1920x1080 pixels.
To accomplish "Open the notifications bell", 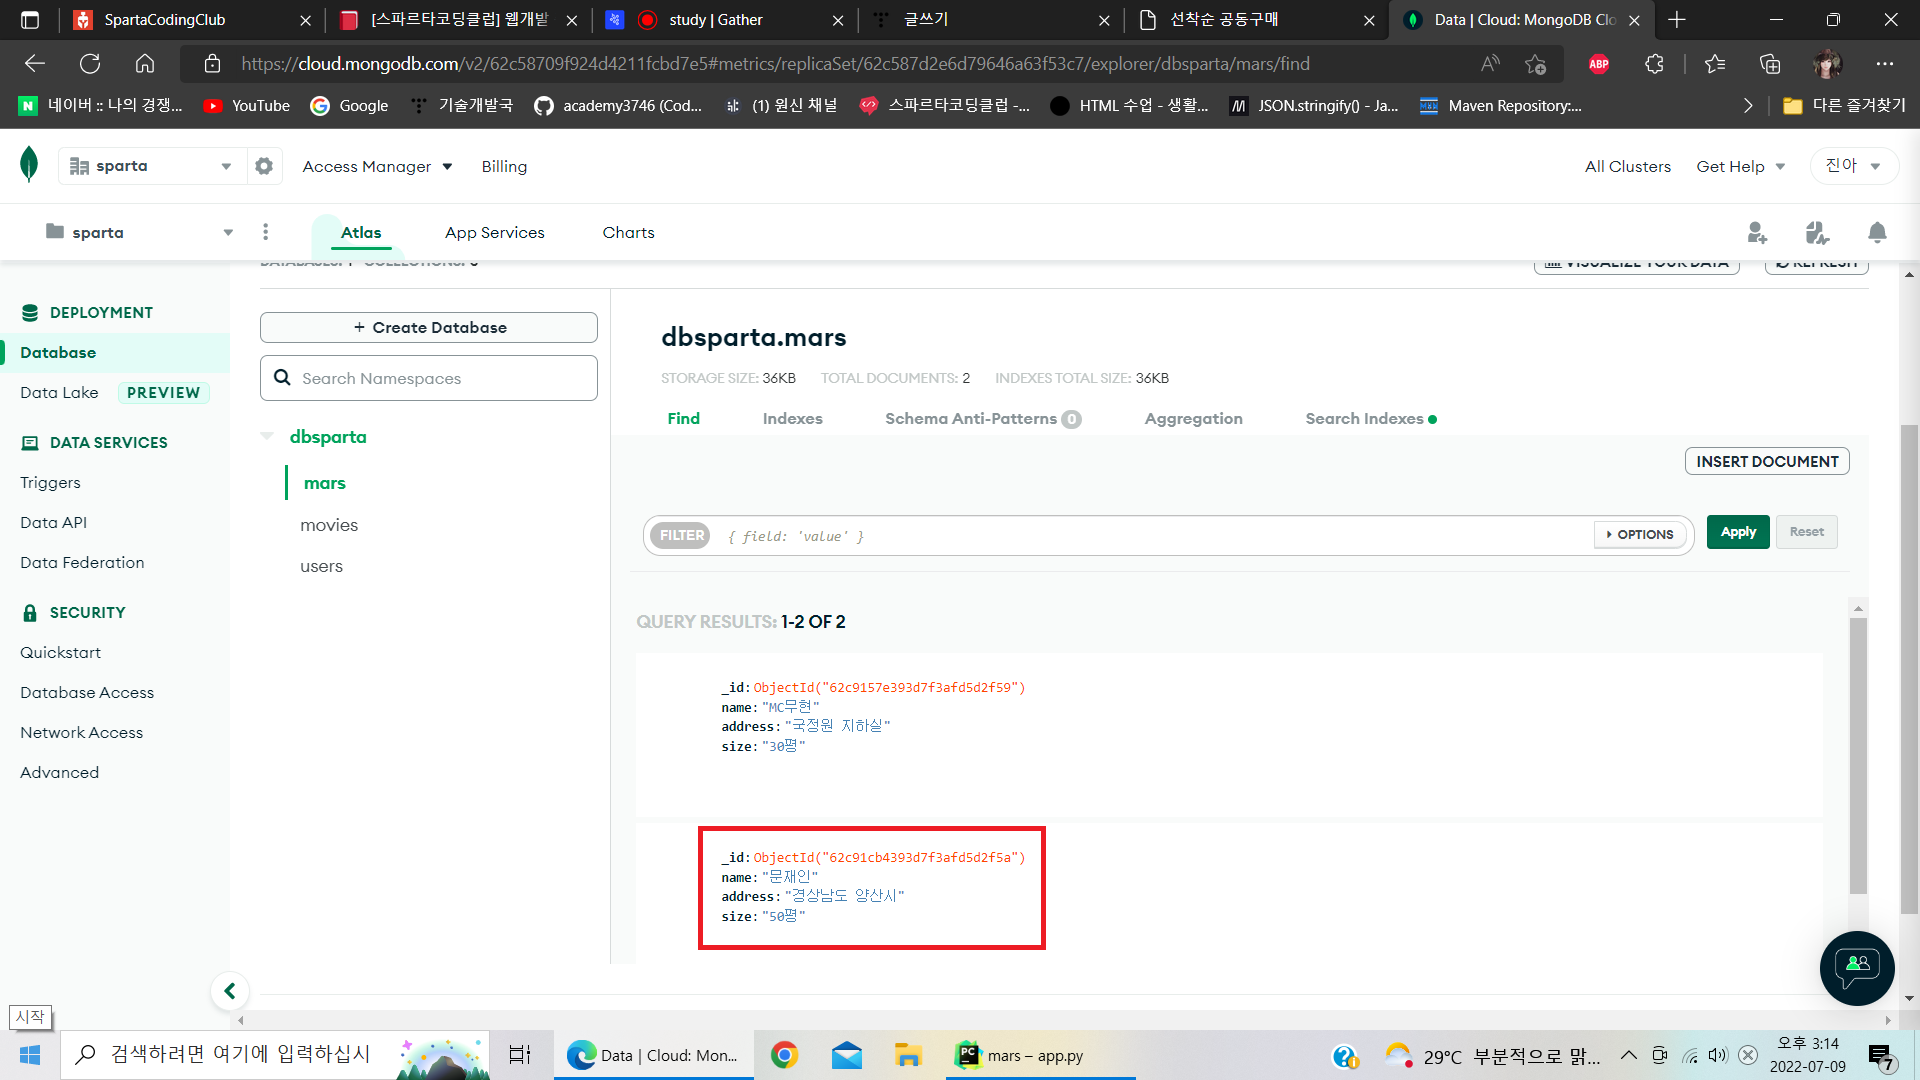I will coord(1877,233).
